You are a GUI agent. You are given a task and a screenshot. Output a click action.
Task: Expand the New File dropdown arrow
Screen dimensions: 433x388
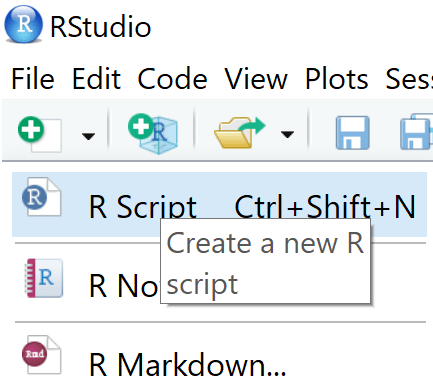88,136
